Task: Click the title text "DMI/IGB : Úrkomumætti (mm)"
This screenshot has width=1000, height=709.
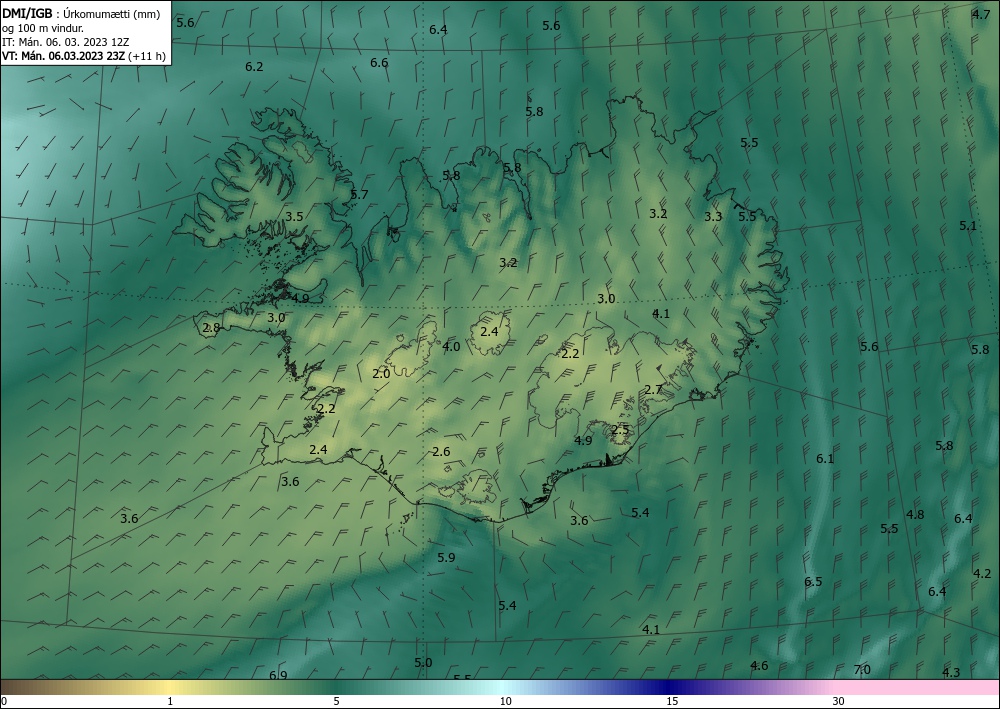Action: (81, 14)
